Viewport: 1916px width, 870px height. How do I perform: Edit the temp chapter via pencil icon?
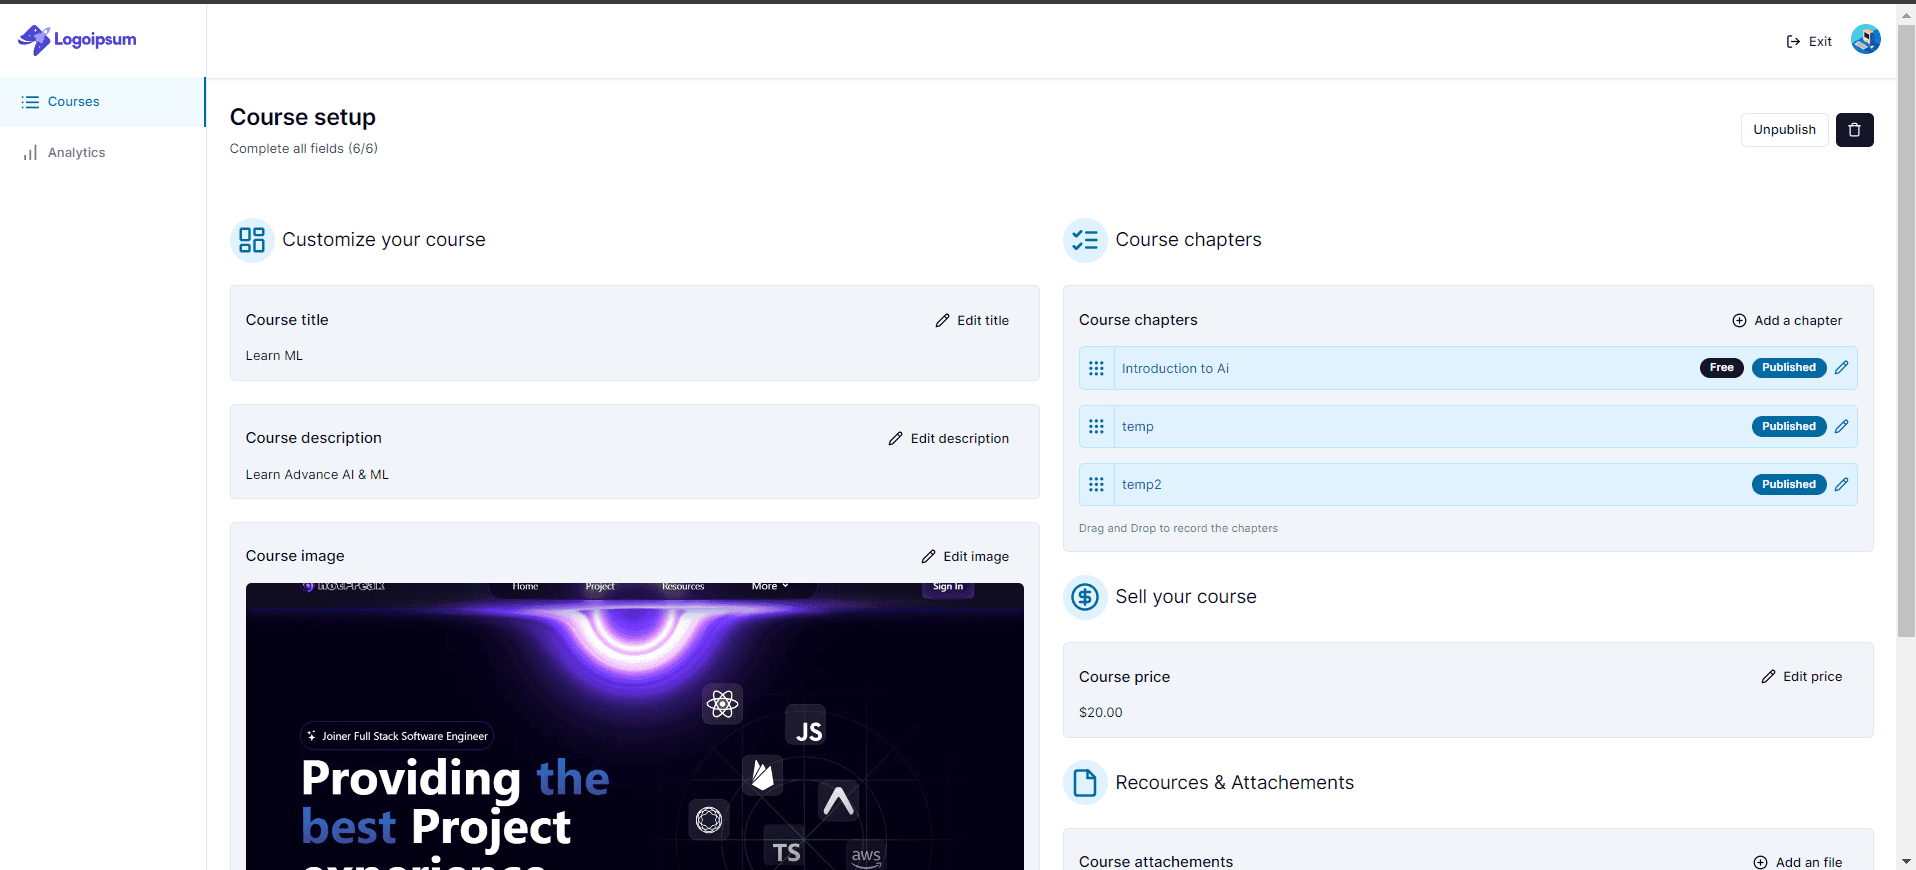tap(1841, 427)
